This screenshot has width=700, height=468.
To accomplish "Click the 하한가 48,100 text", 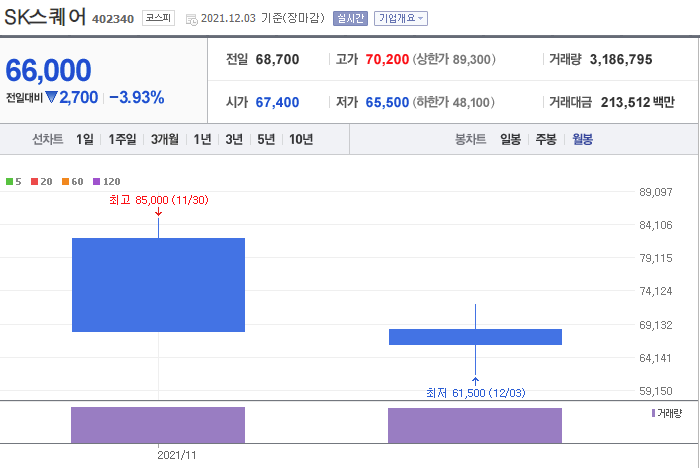I will (454, 102).
